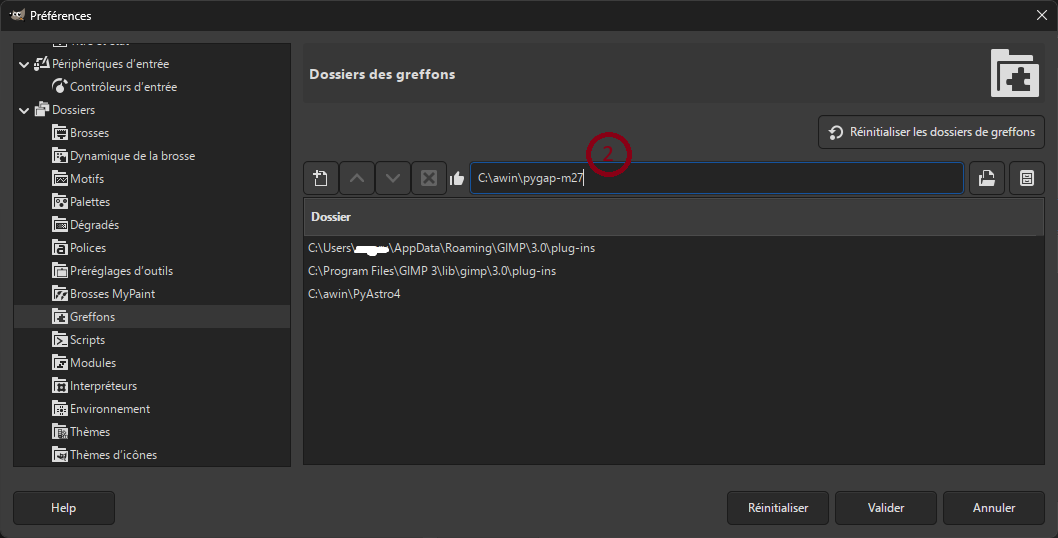Open the Interpréteurs folder settings
The height and width of the screenshot is (538, 1058).
[x=103, y=385]
